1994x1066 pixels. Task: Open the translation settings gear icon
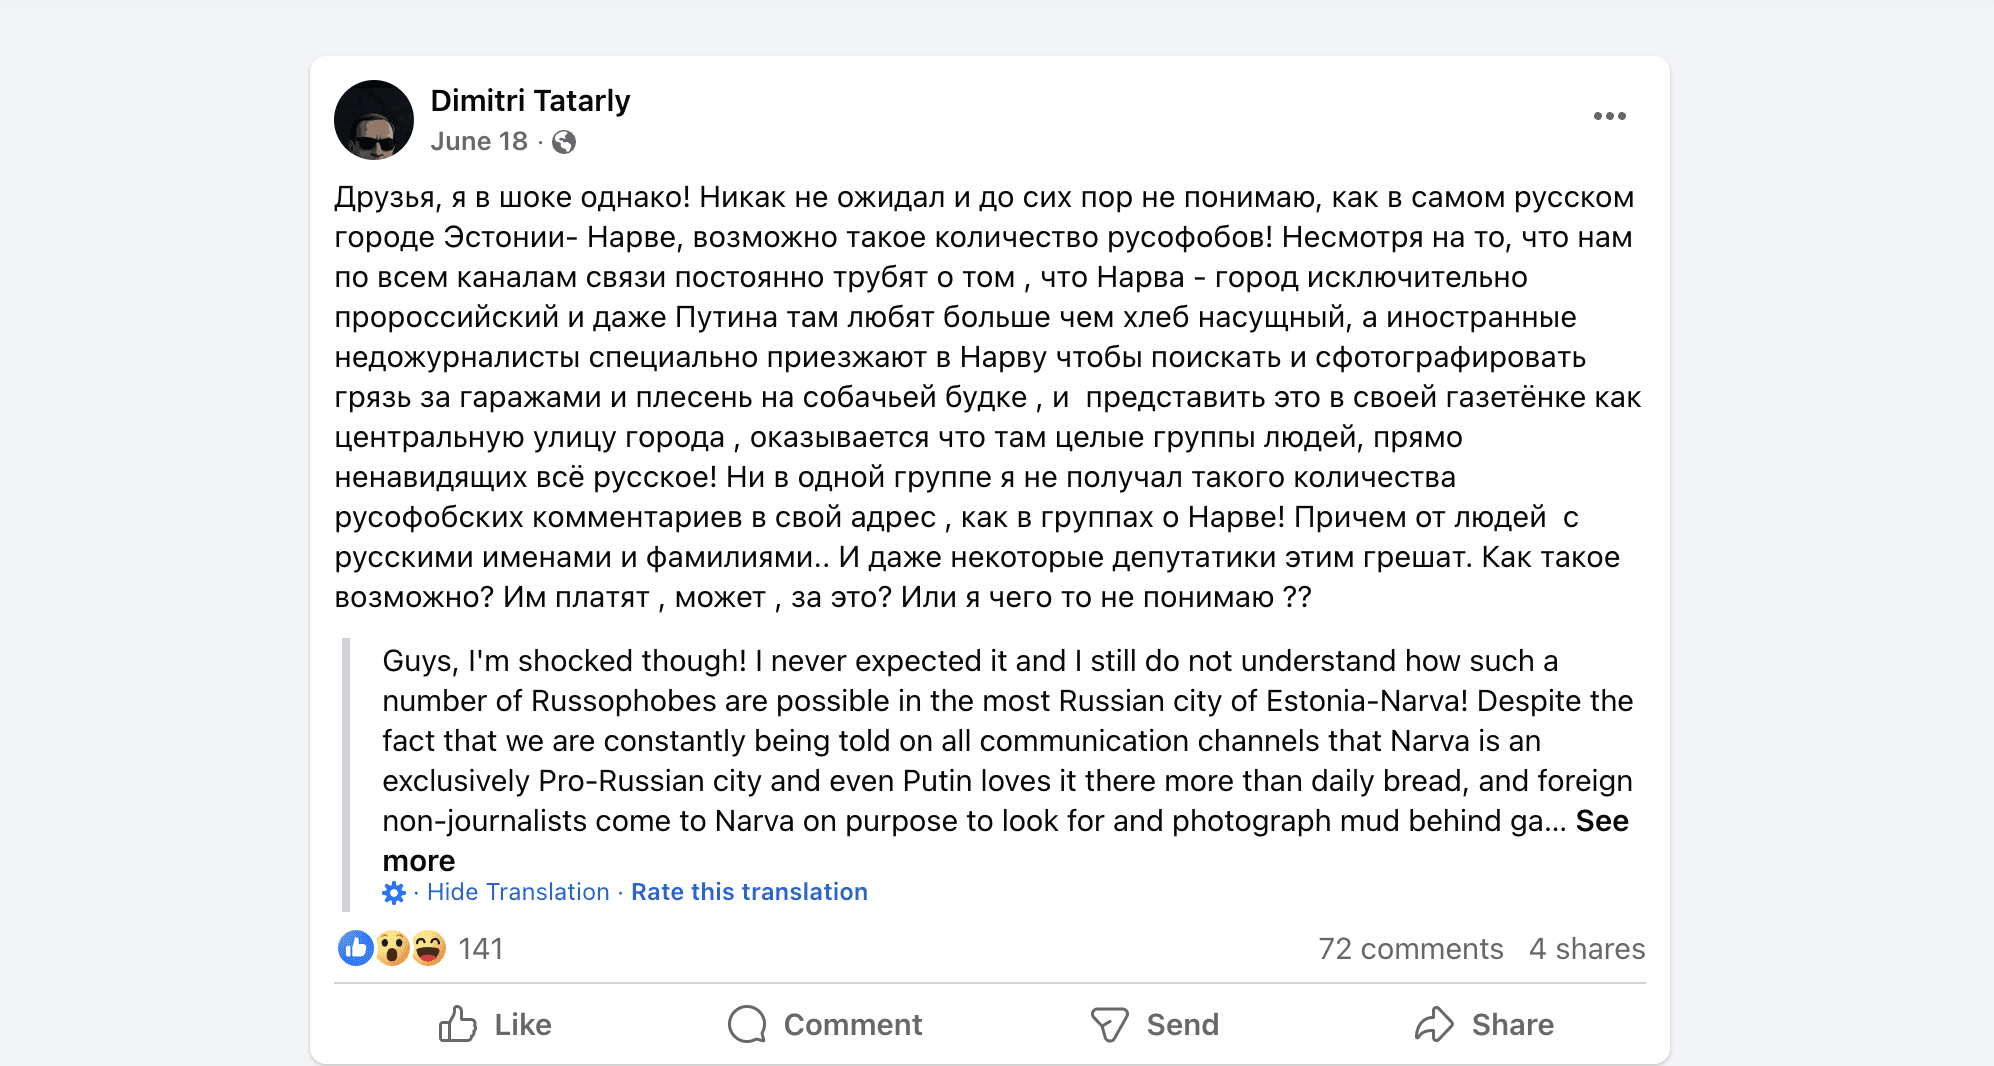[394, 892]
